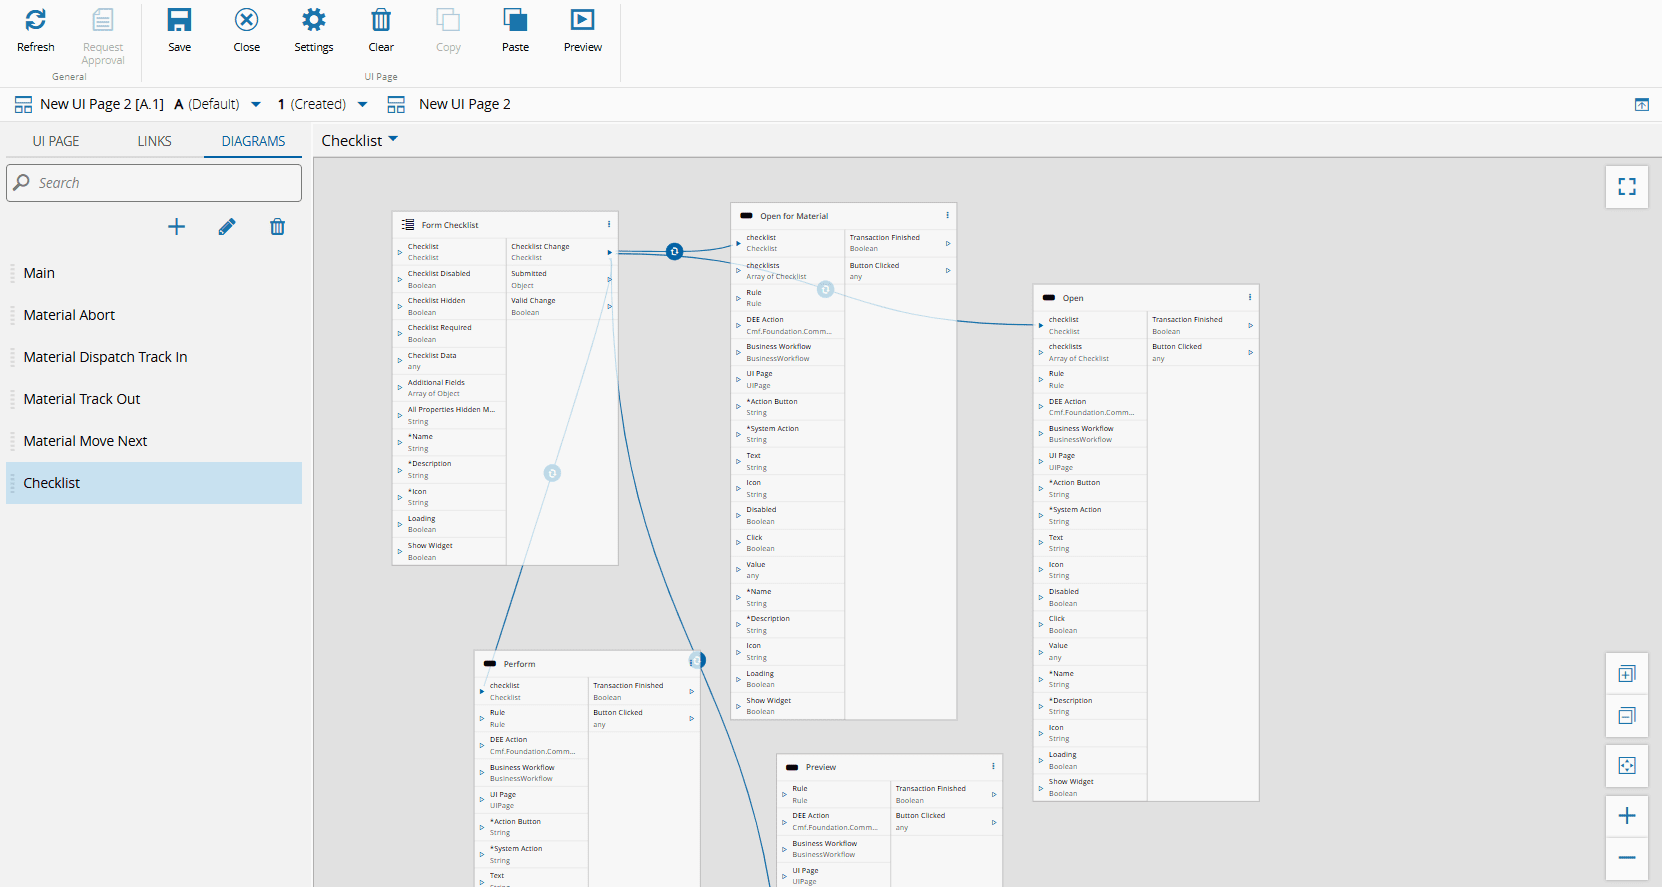The height and width of the screenshot is (887, 1662).
Task: Zoom out on the diagram canvas
Action: tap(1626, 858)
